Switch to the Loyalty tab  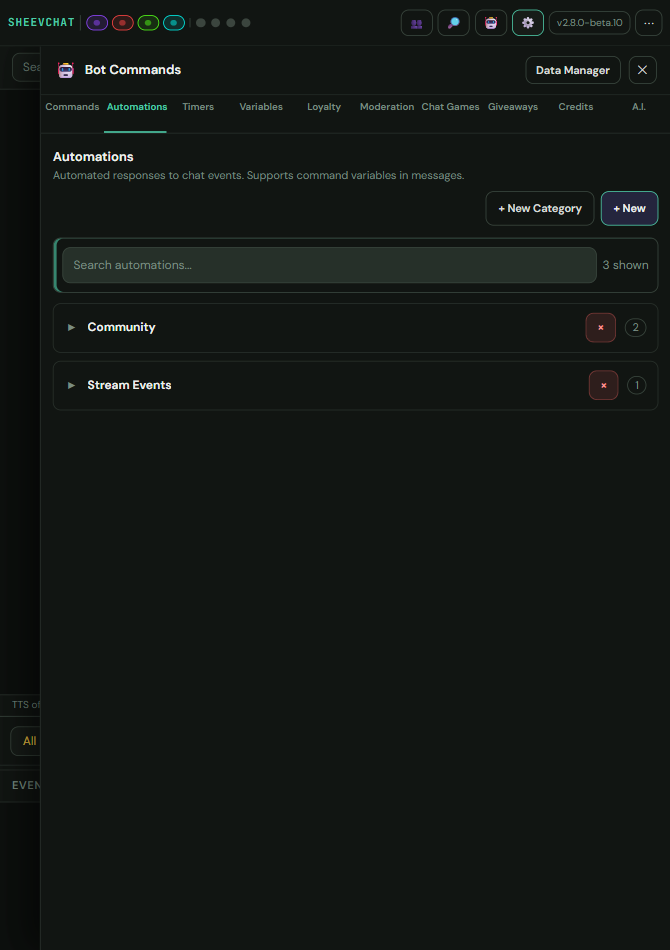tap(324, 107)
